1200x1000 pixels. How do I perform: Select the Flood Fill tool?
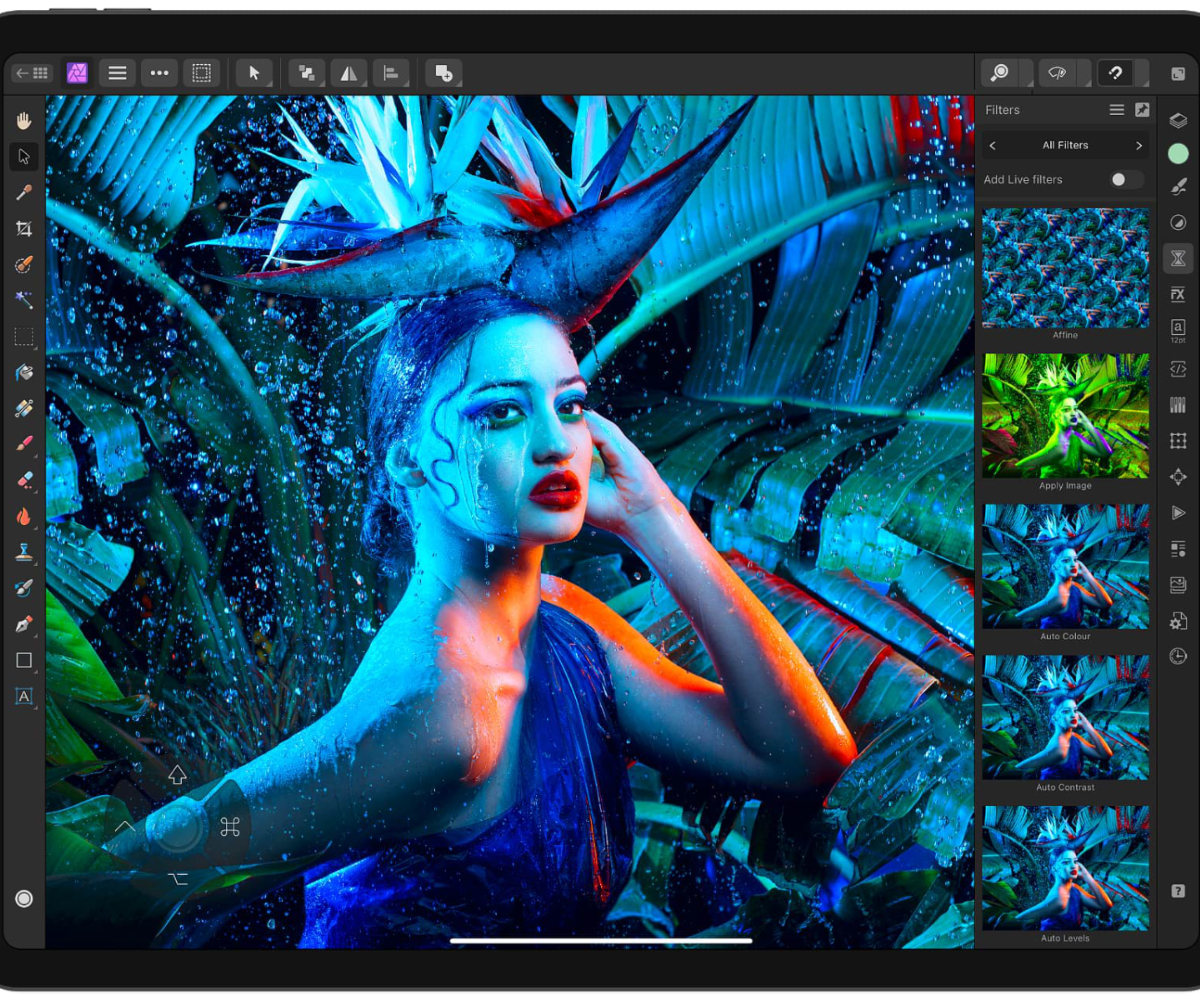pyautogui.click(x=23, y=372)
